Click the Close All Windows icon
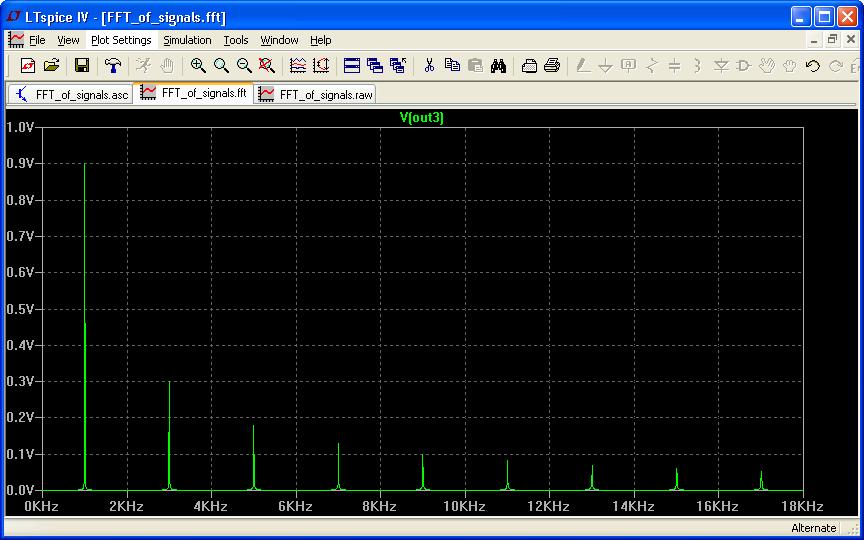This screenshot has width=864, height=540. (x=398, y=66)
